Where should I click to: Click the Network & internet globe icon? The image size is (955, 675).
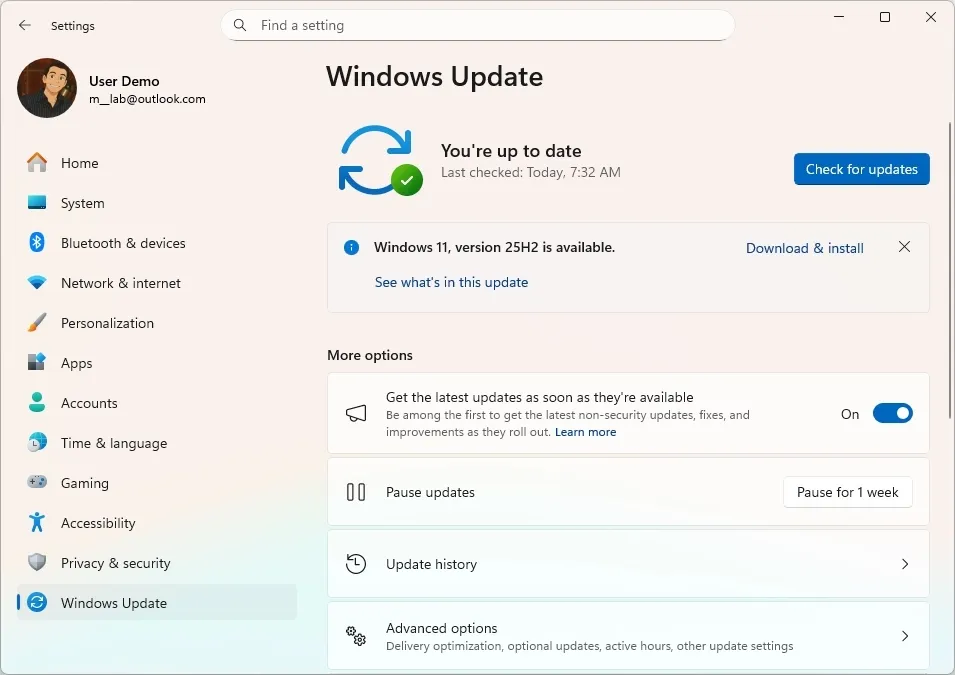tap(35, 283)
